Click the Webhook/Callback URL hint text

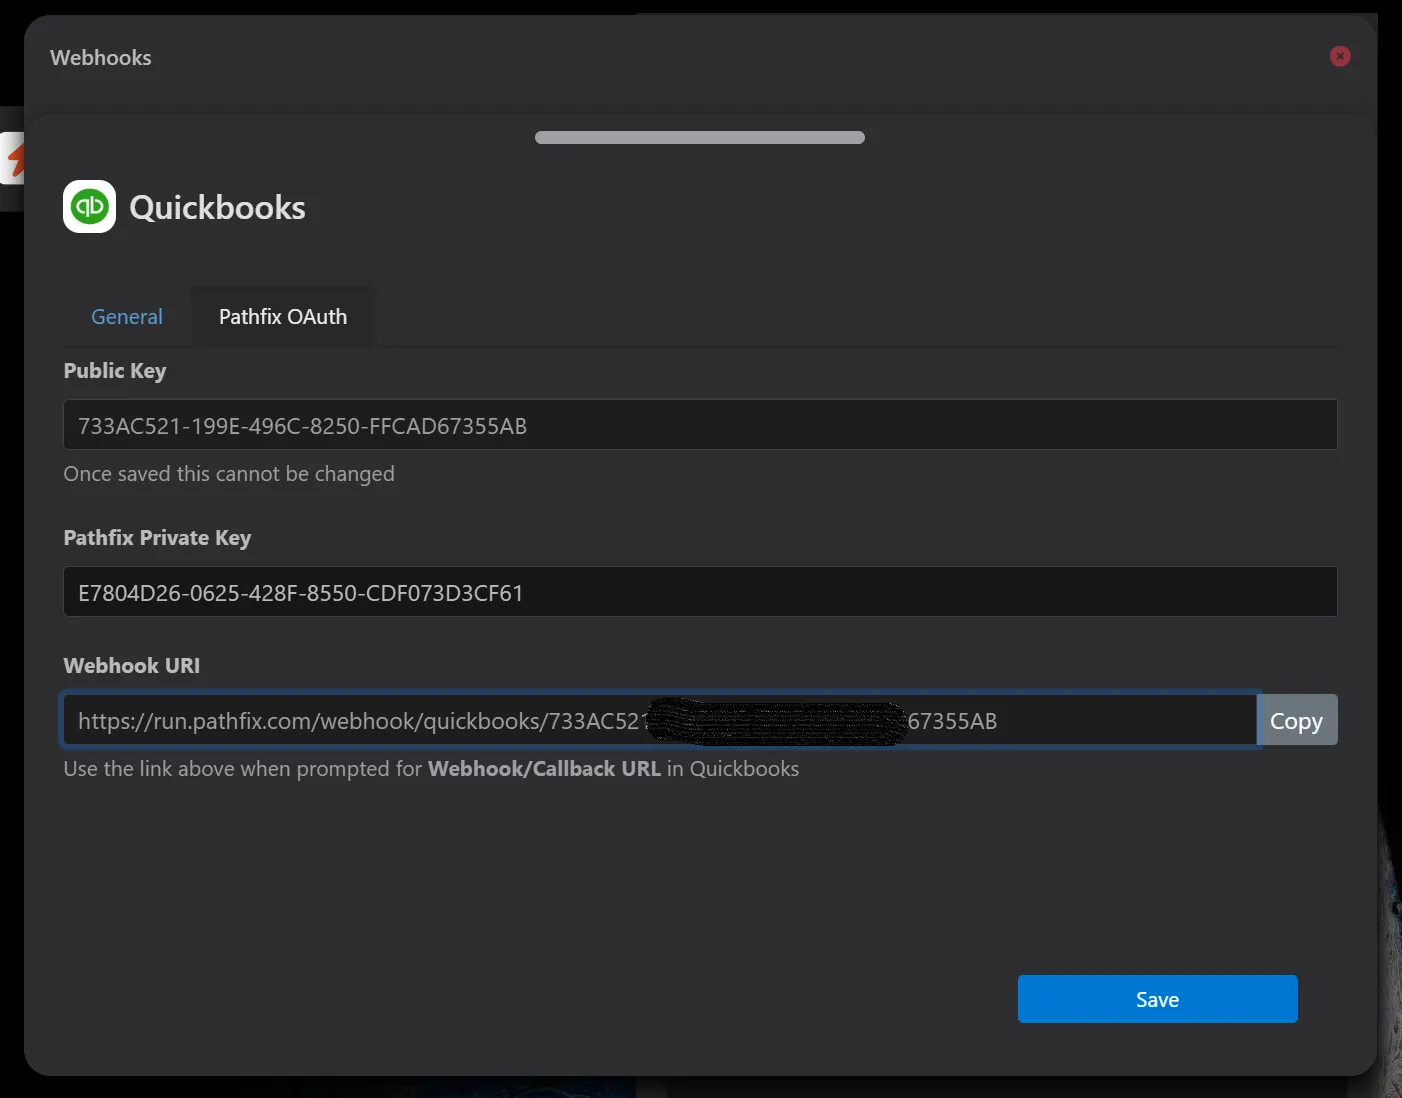point(431,769)
